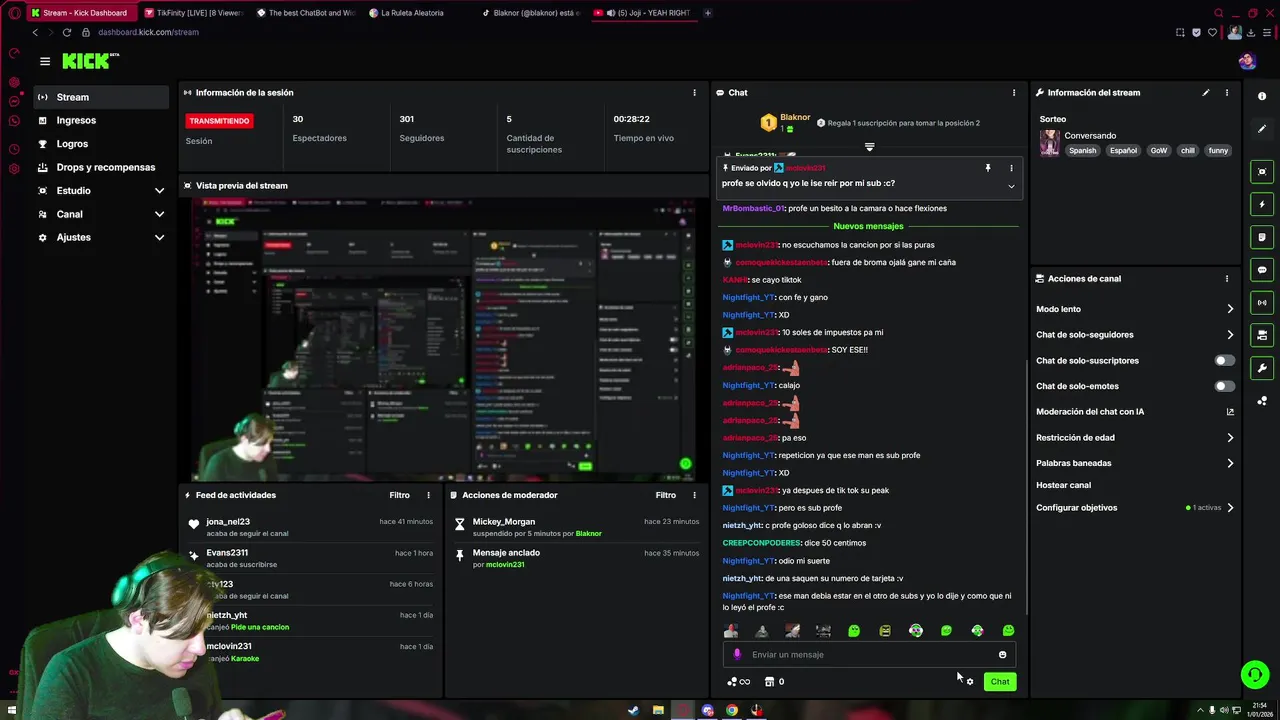Open Steam from the taskbar
The image size is (1280, 720).
(x=633, y=711)
